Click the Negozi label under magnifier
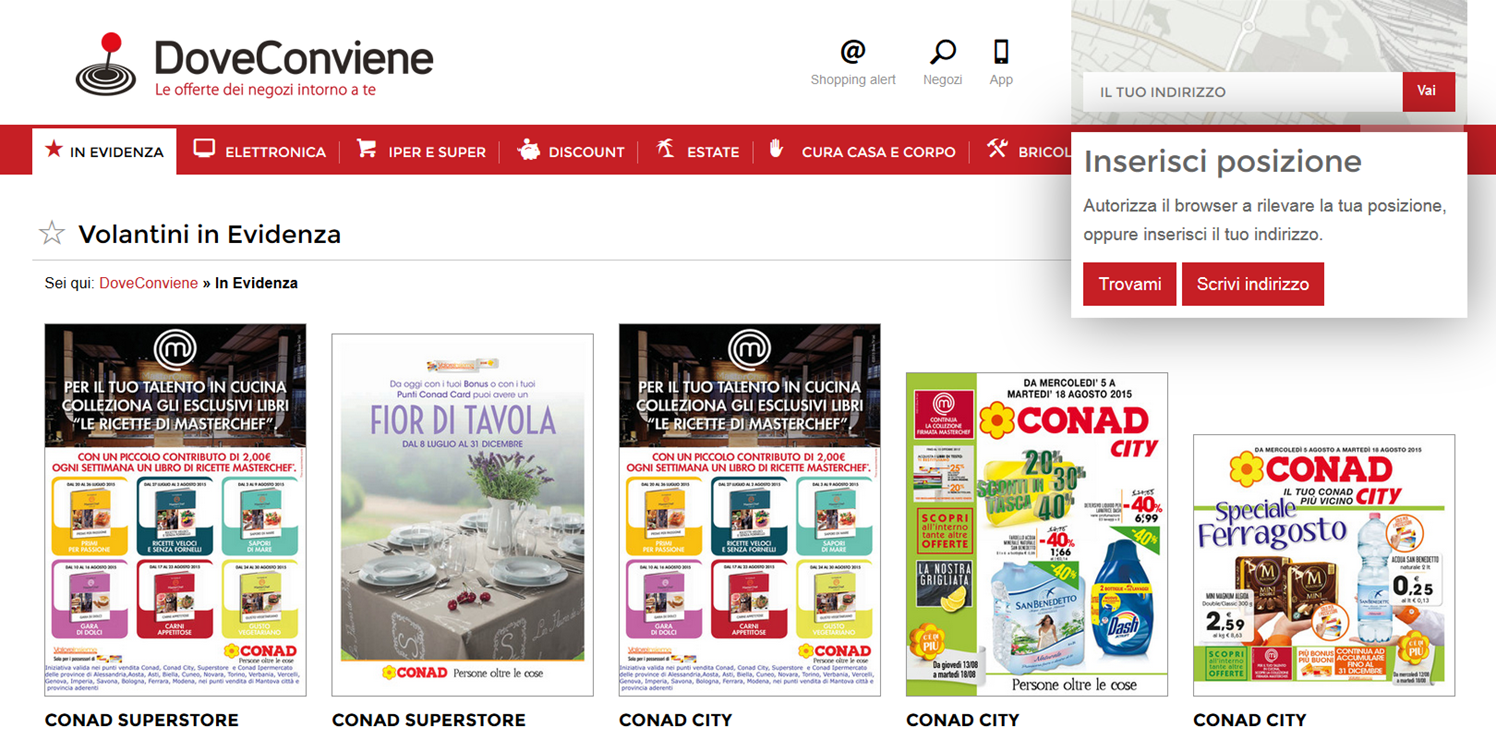Screen dimensions: 1496x740 943,80
